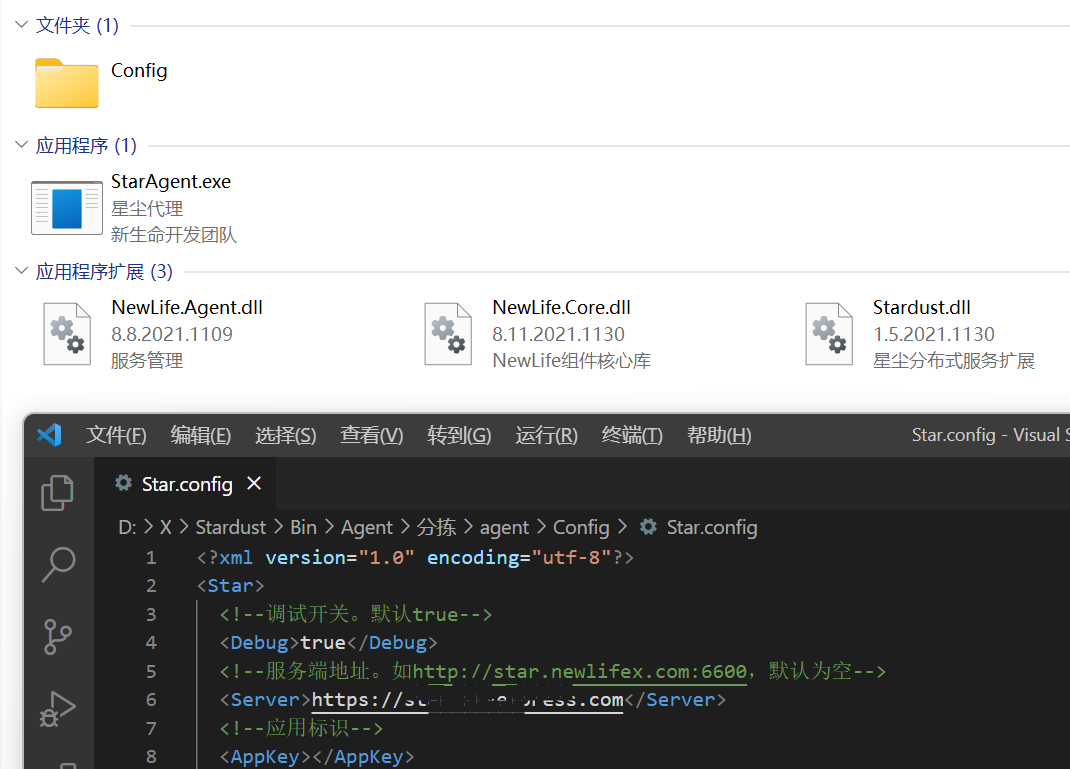Screen dimensions: 1070x769
Task: Click the 应用程序 (1) group header
Action: 86,145
